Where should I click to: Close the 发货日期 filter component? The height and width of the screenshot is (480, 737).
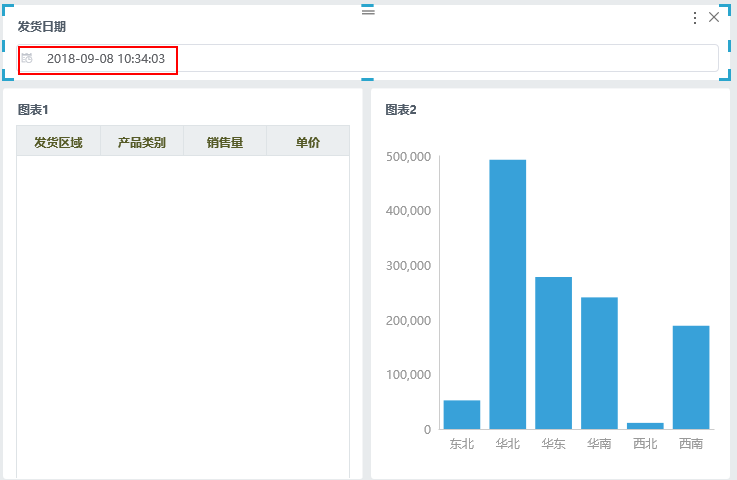pyautogui.click(x=714, y=17)
